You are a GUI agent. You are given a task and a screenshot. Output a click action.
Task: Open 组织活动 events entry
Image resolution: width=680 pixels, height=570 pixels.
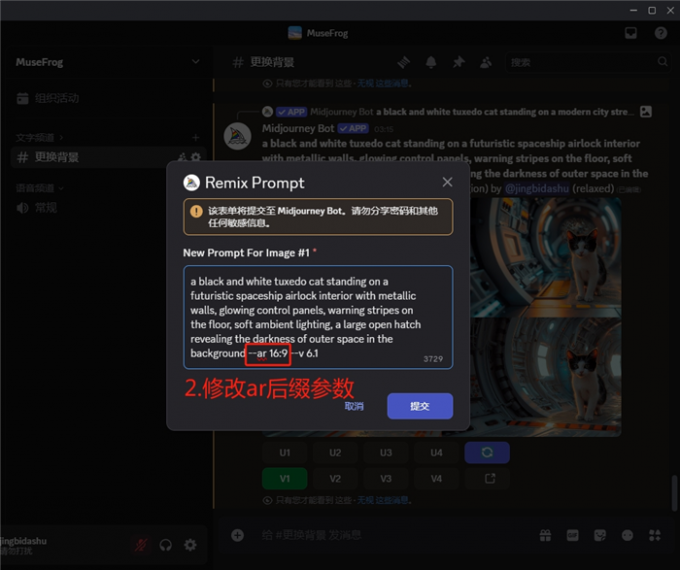coord(106,98)
